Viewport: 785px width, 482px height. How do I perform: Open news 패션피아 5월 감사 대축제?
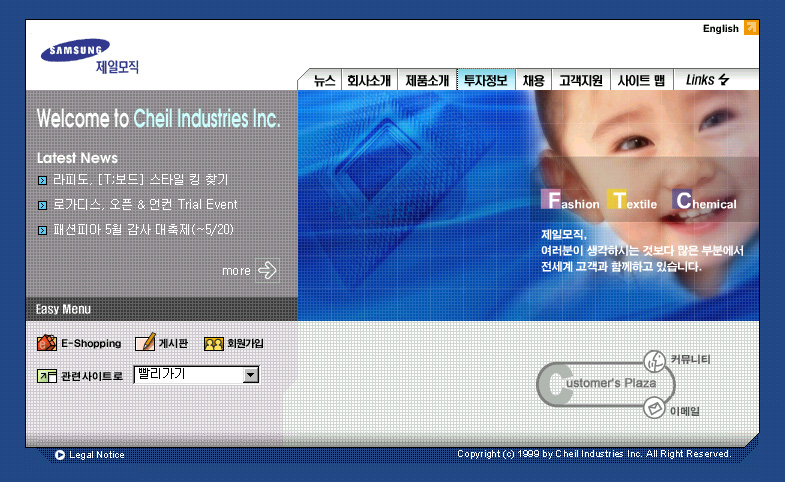(x=144, y=230)
